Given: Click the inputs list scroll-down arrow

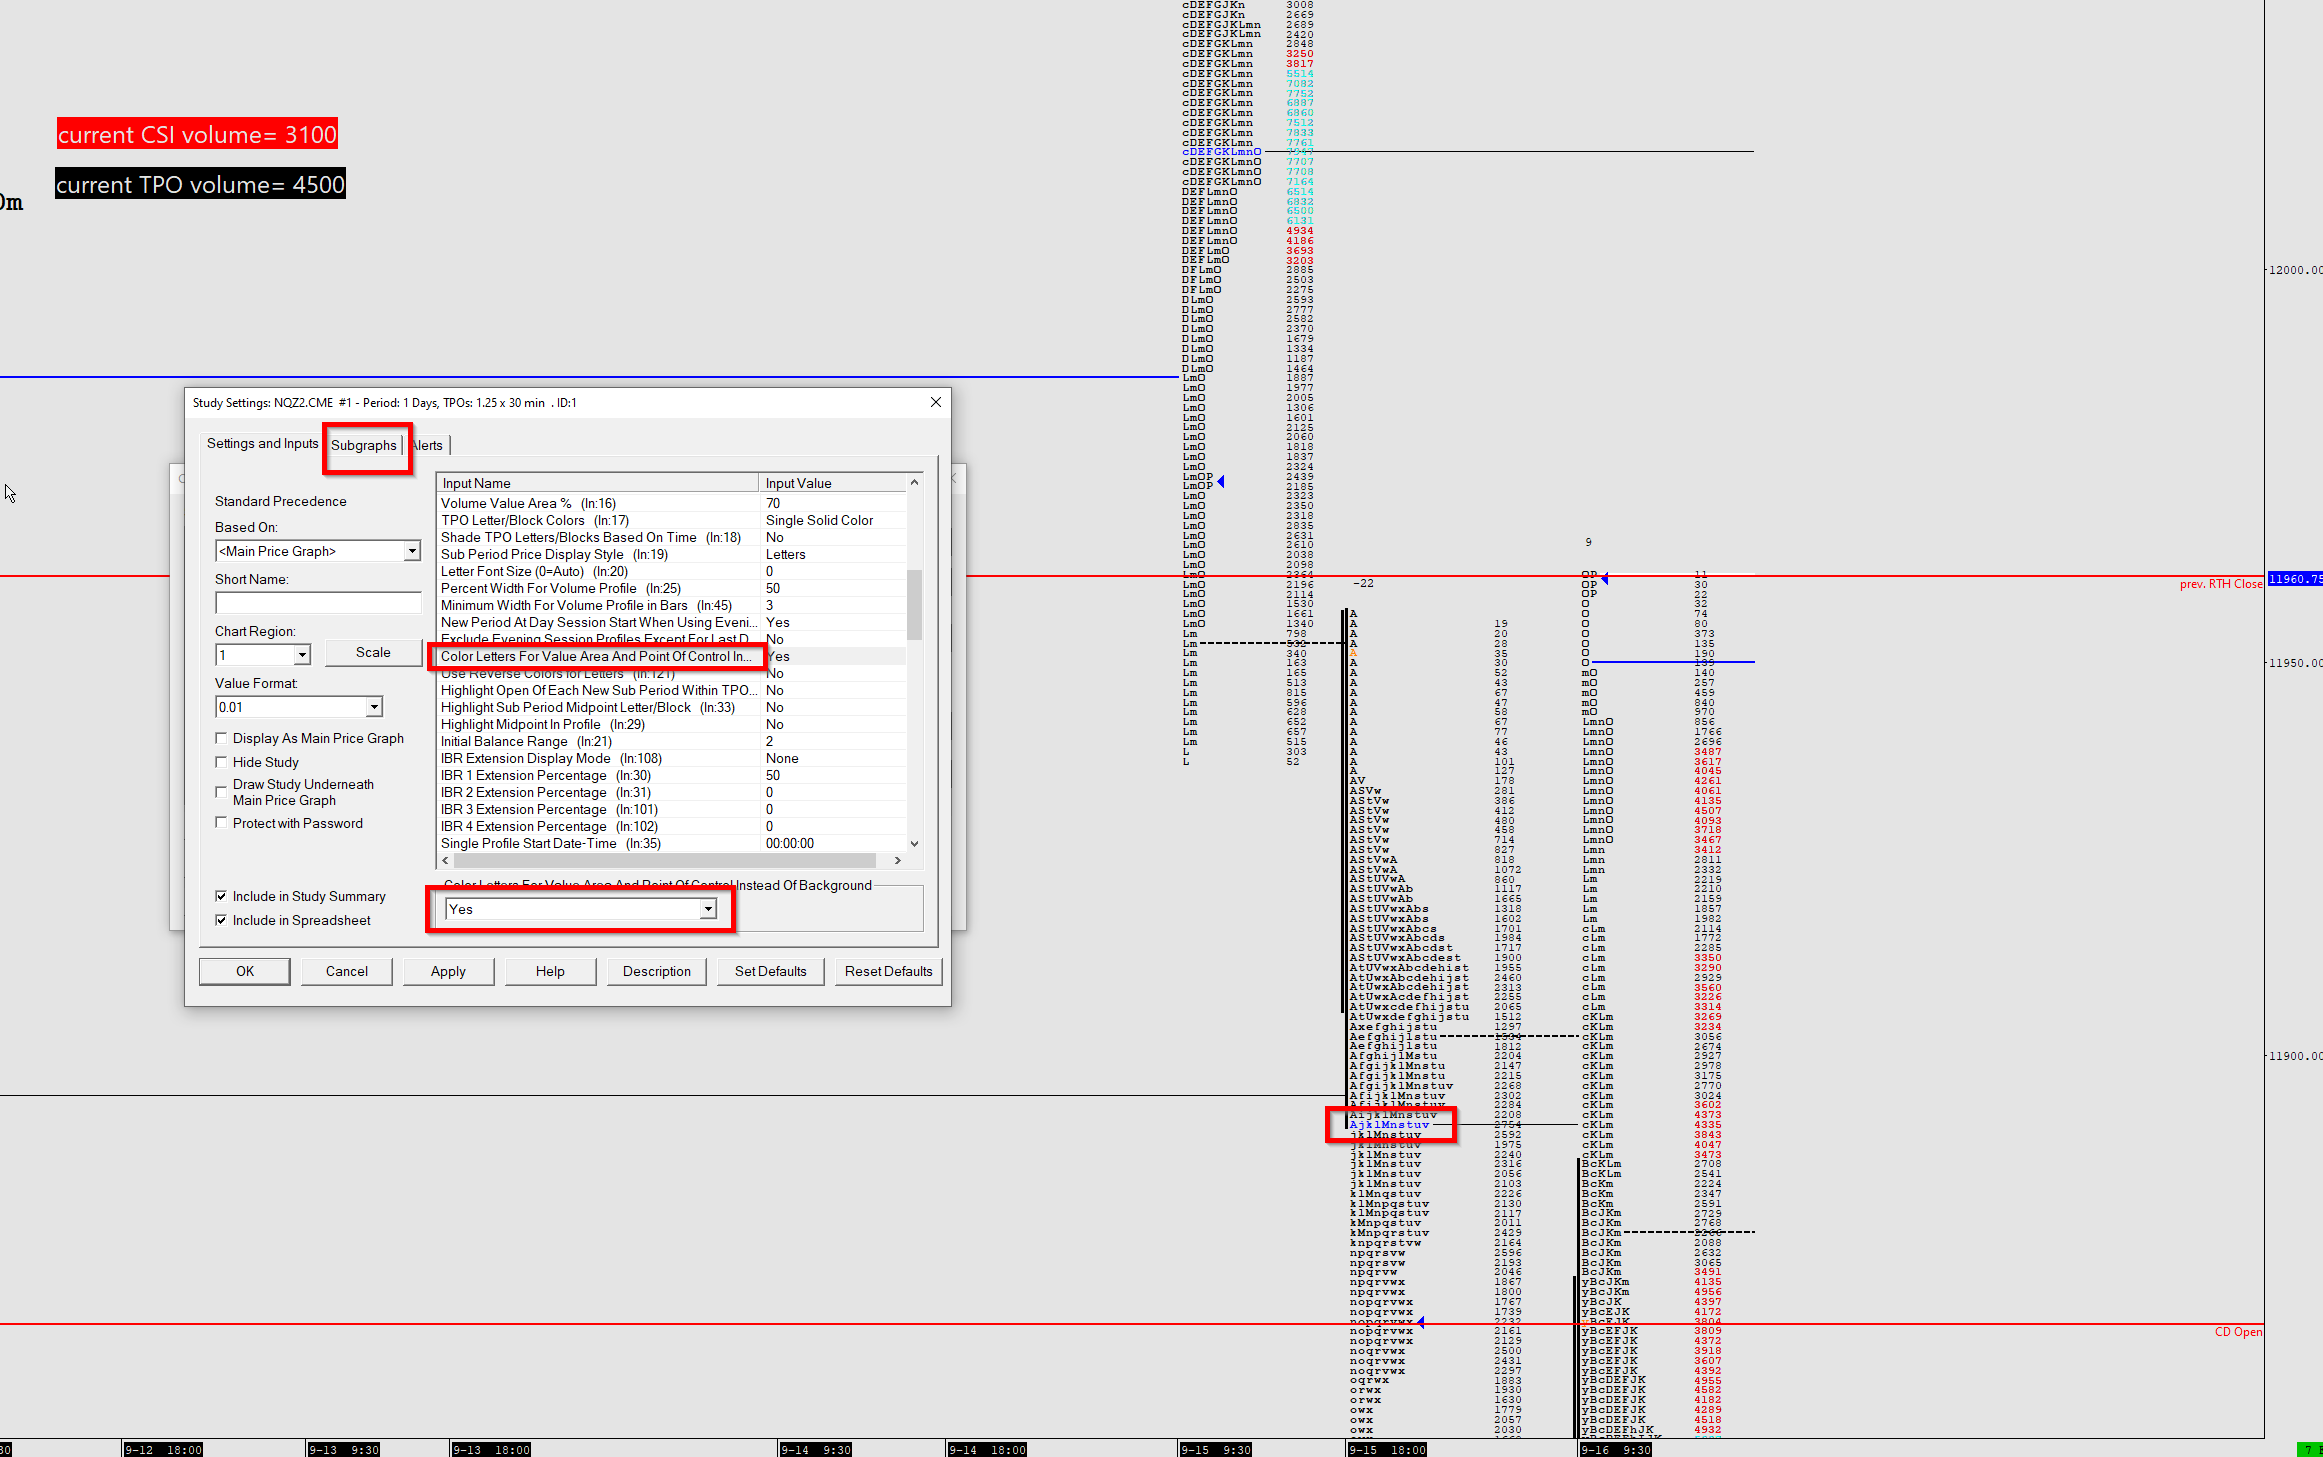Looking at the screenshot, I should point(914,844).
